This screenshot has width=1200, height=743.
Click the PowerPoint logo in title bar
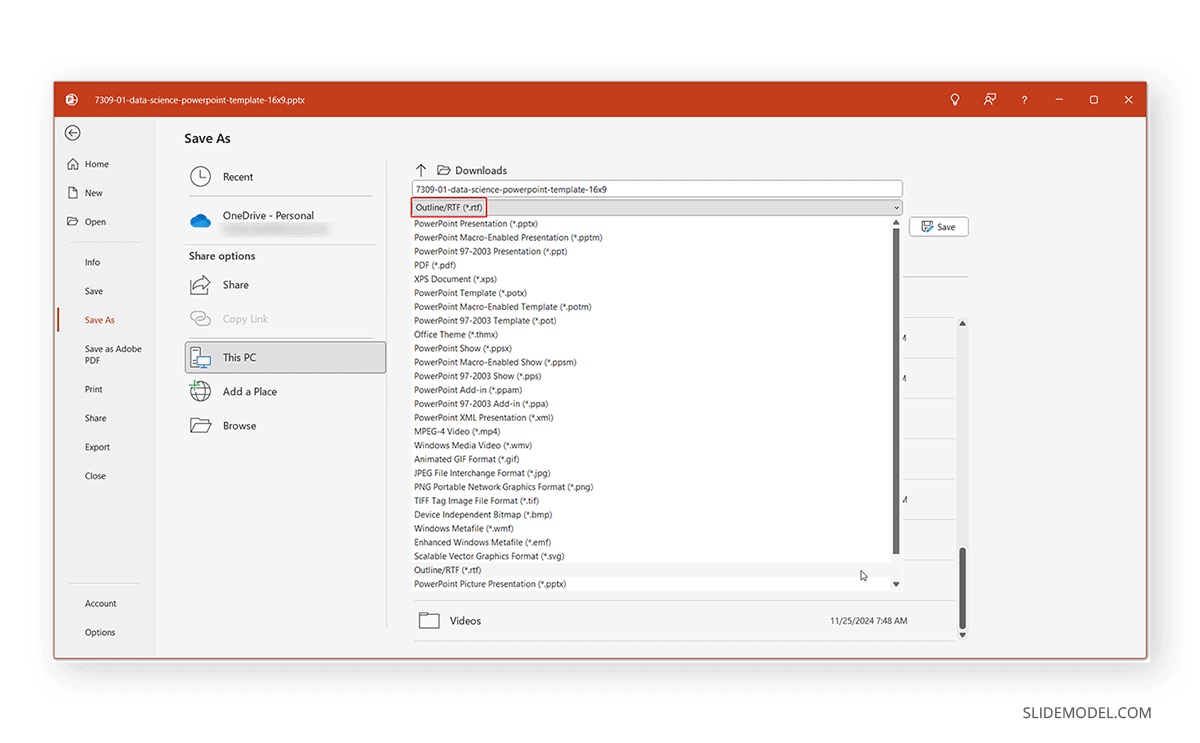click(x=72, y=100)
